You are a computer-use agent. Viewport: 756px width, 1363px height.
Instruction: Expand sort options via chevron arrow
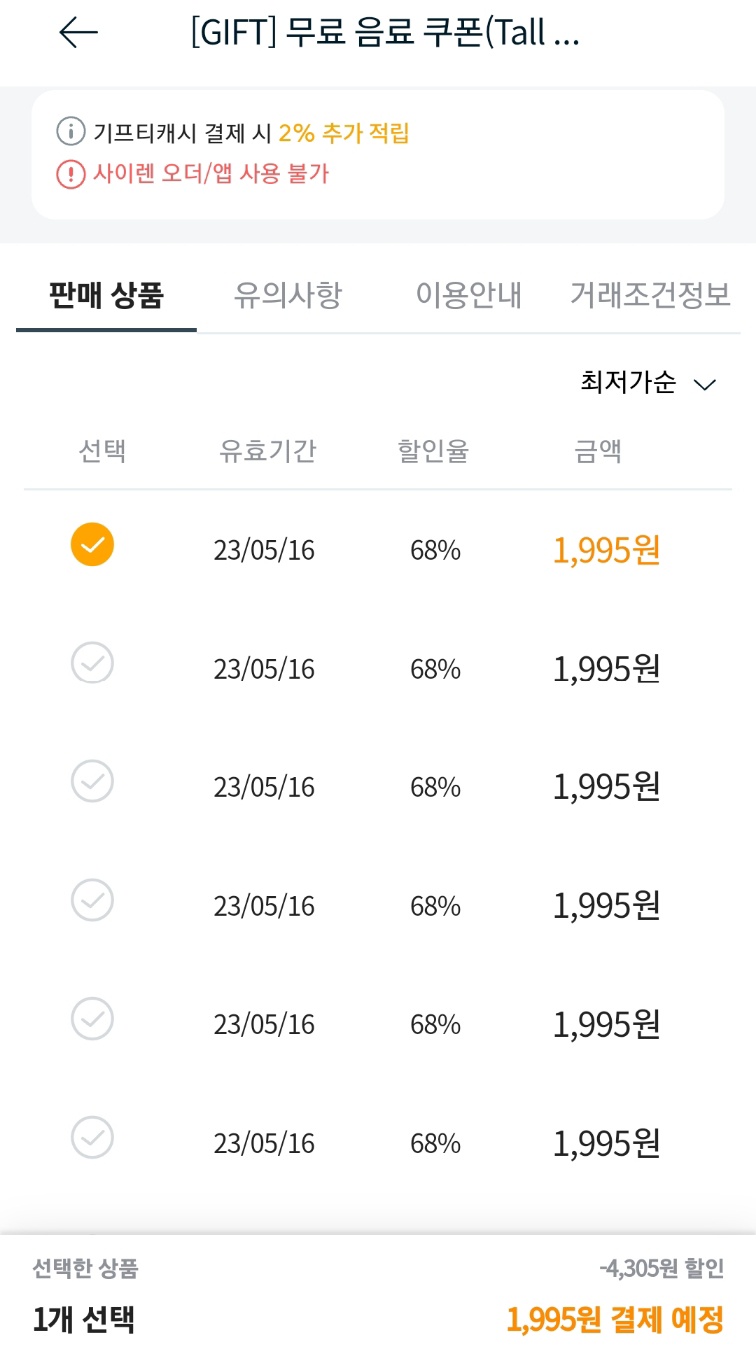tap(705, 385)
